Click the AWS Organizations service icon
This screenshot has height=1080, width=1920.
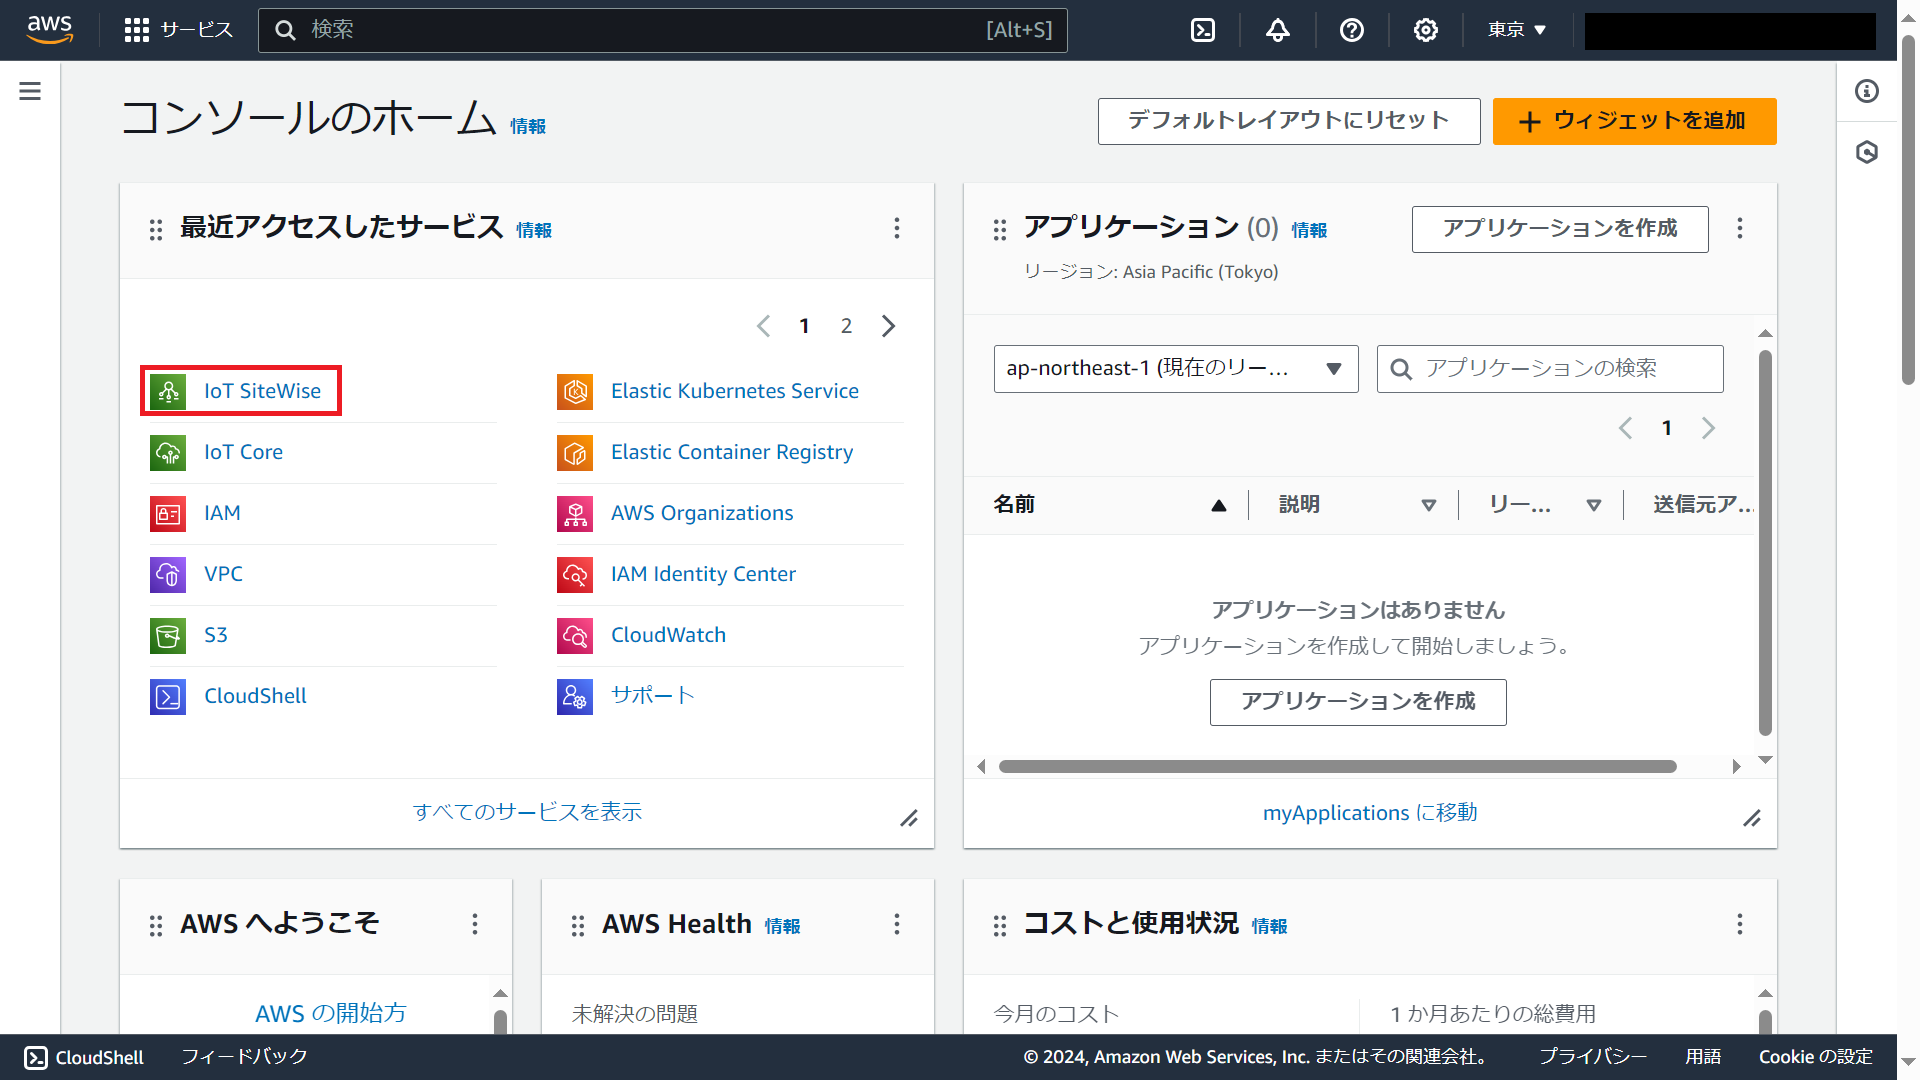tap(575, 513)
